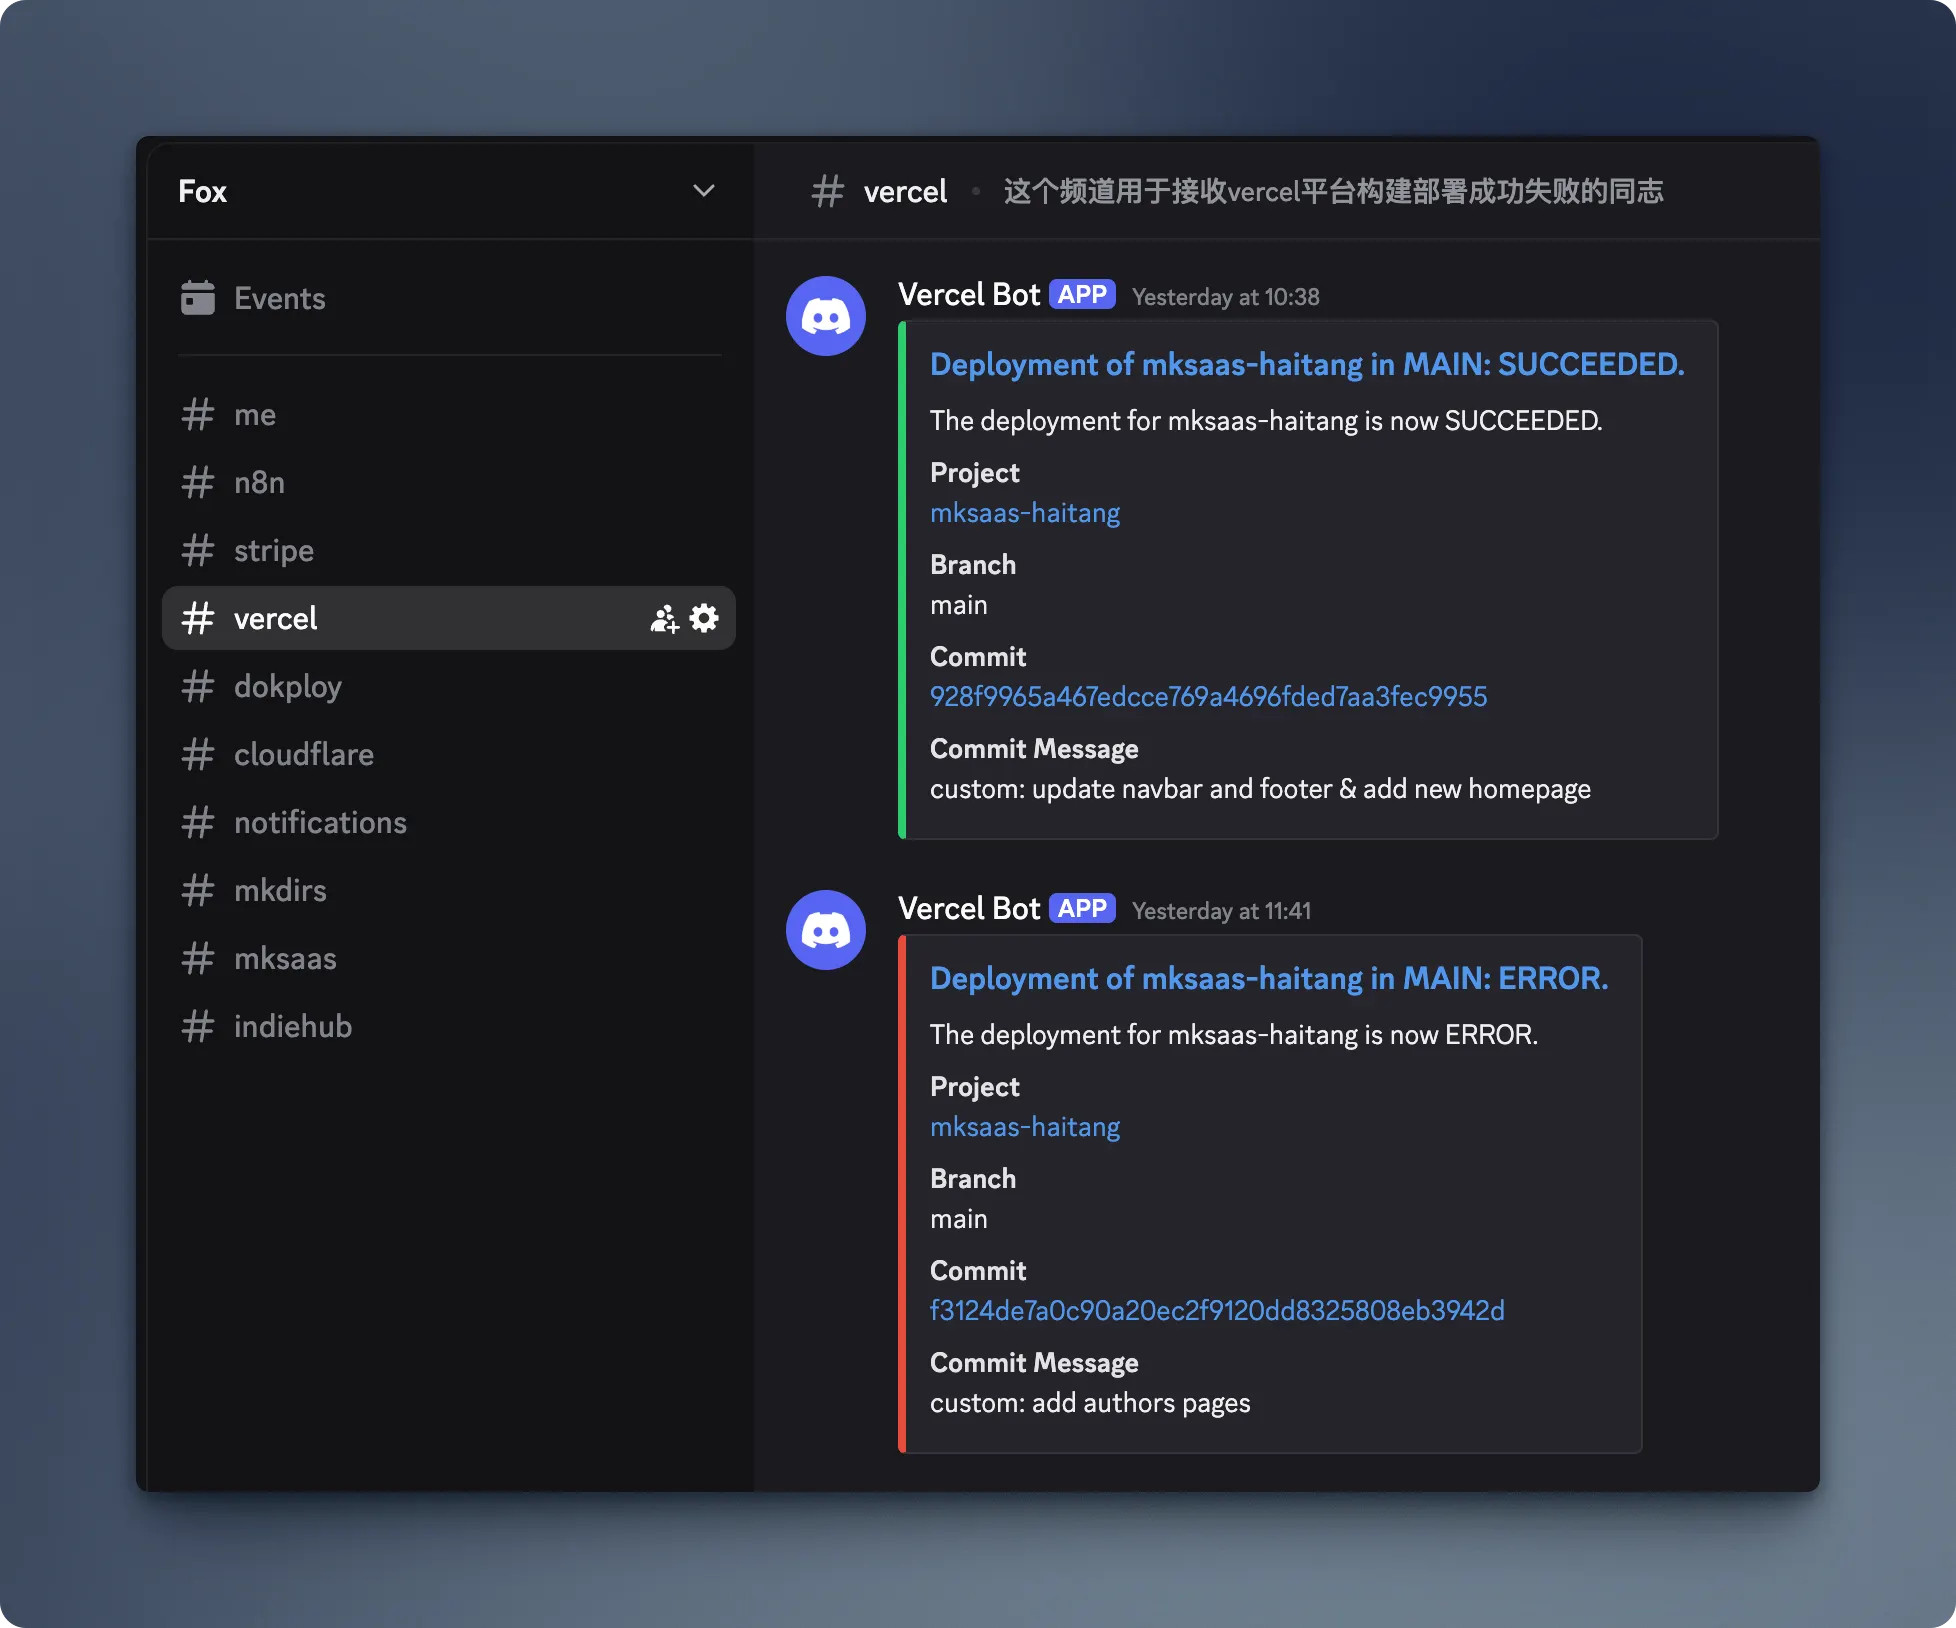The height and width of the screenshot is (1628, 1956).
Task: Click the Yesterday at 11:41 timestamp
Action: [1221, 911]
